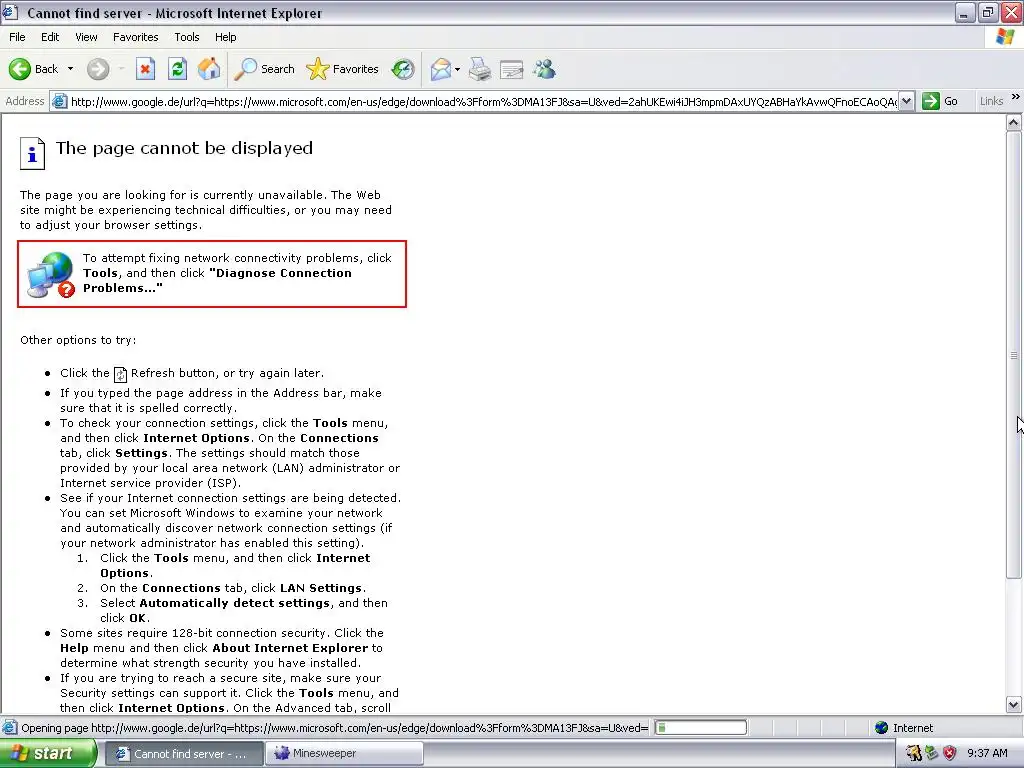
Task: Open the Search pane button
Action: [x=264, y=69]
